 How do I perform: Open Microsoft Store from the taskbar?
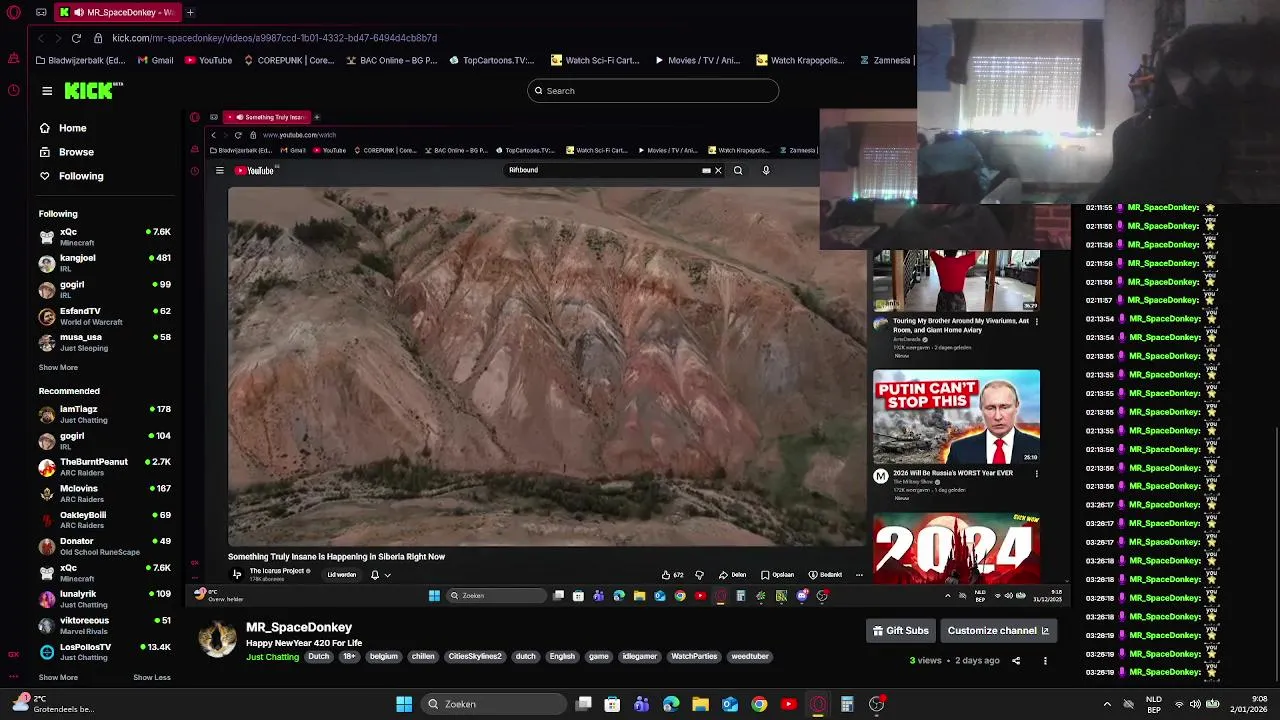coord(612,704)
